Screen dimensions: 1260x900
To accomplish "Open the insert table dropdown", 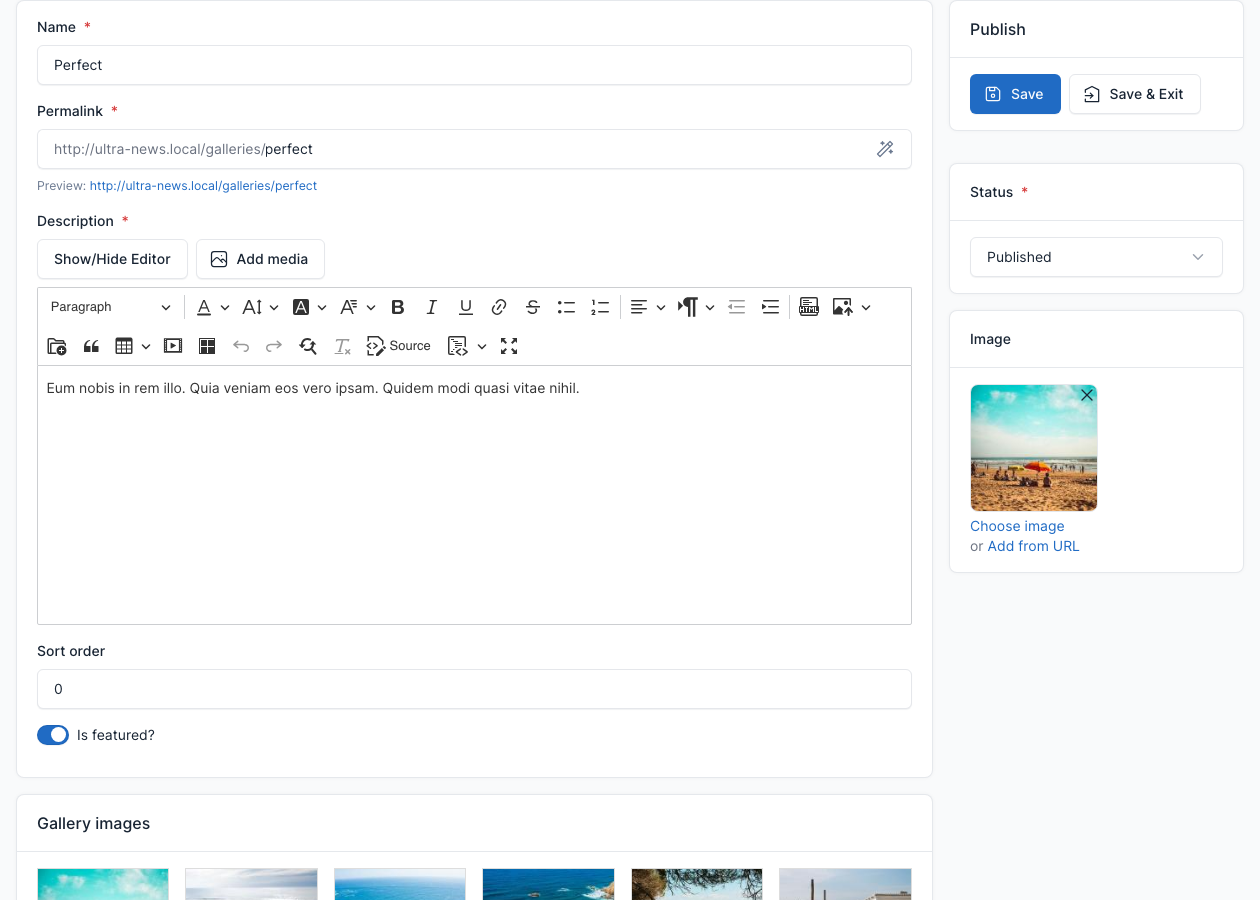I will [x=133, y=346].
